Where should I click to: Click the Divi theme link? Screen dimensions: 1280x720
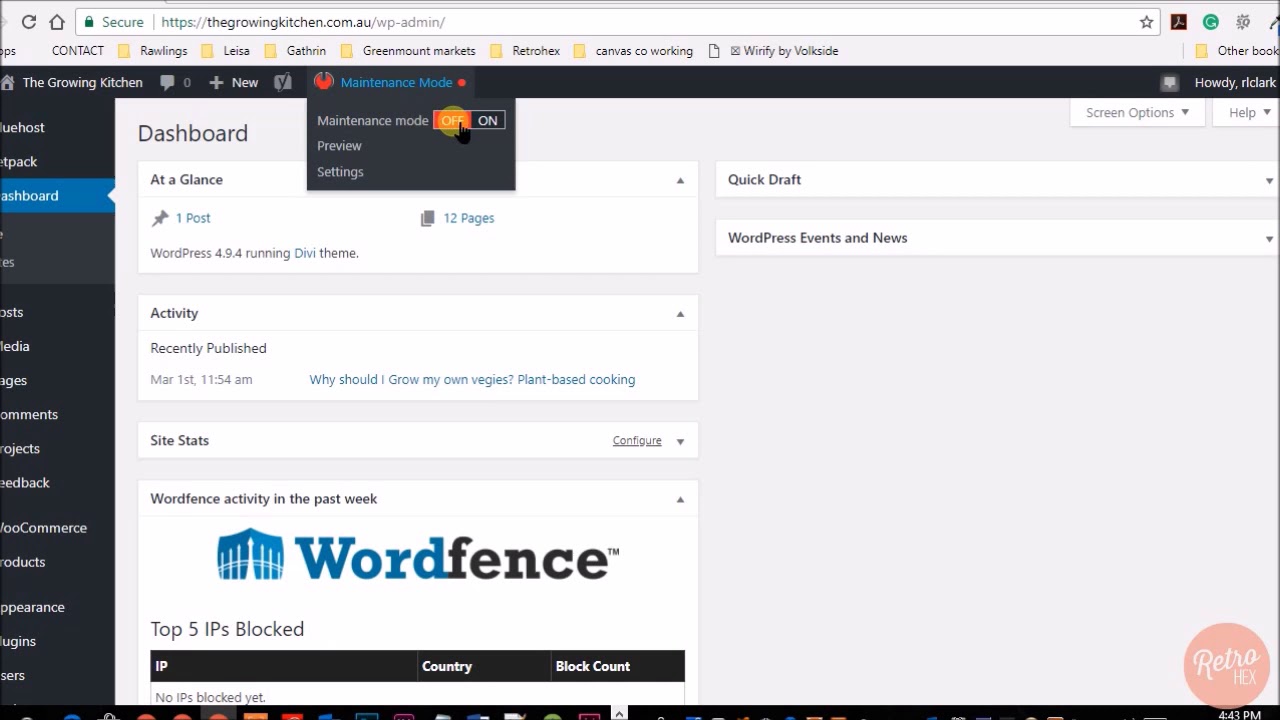tap(305, 253)
